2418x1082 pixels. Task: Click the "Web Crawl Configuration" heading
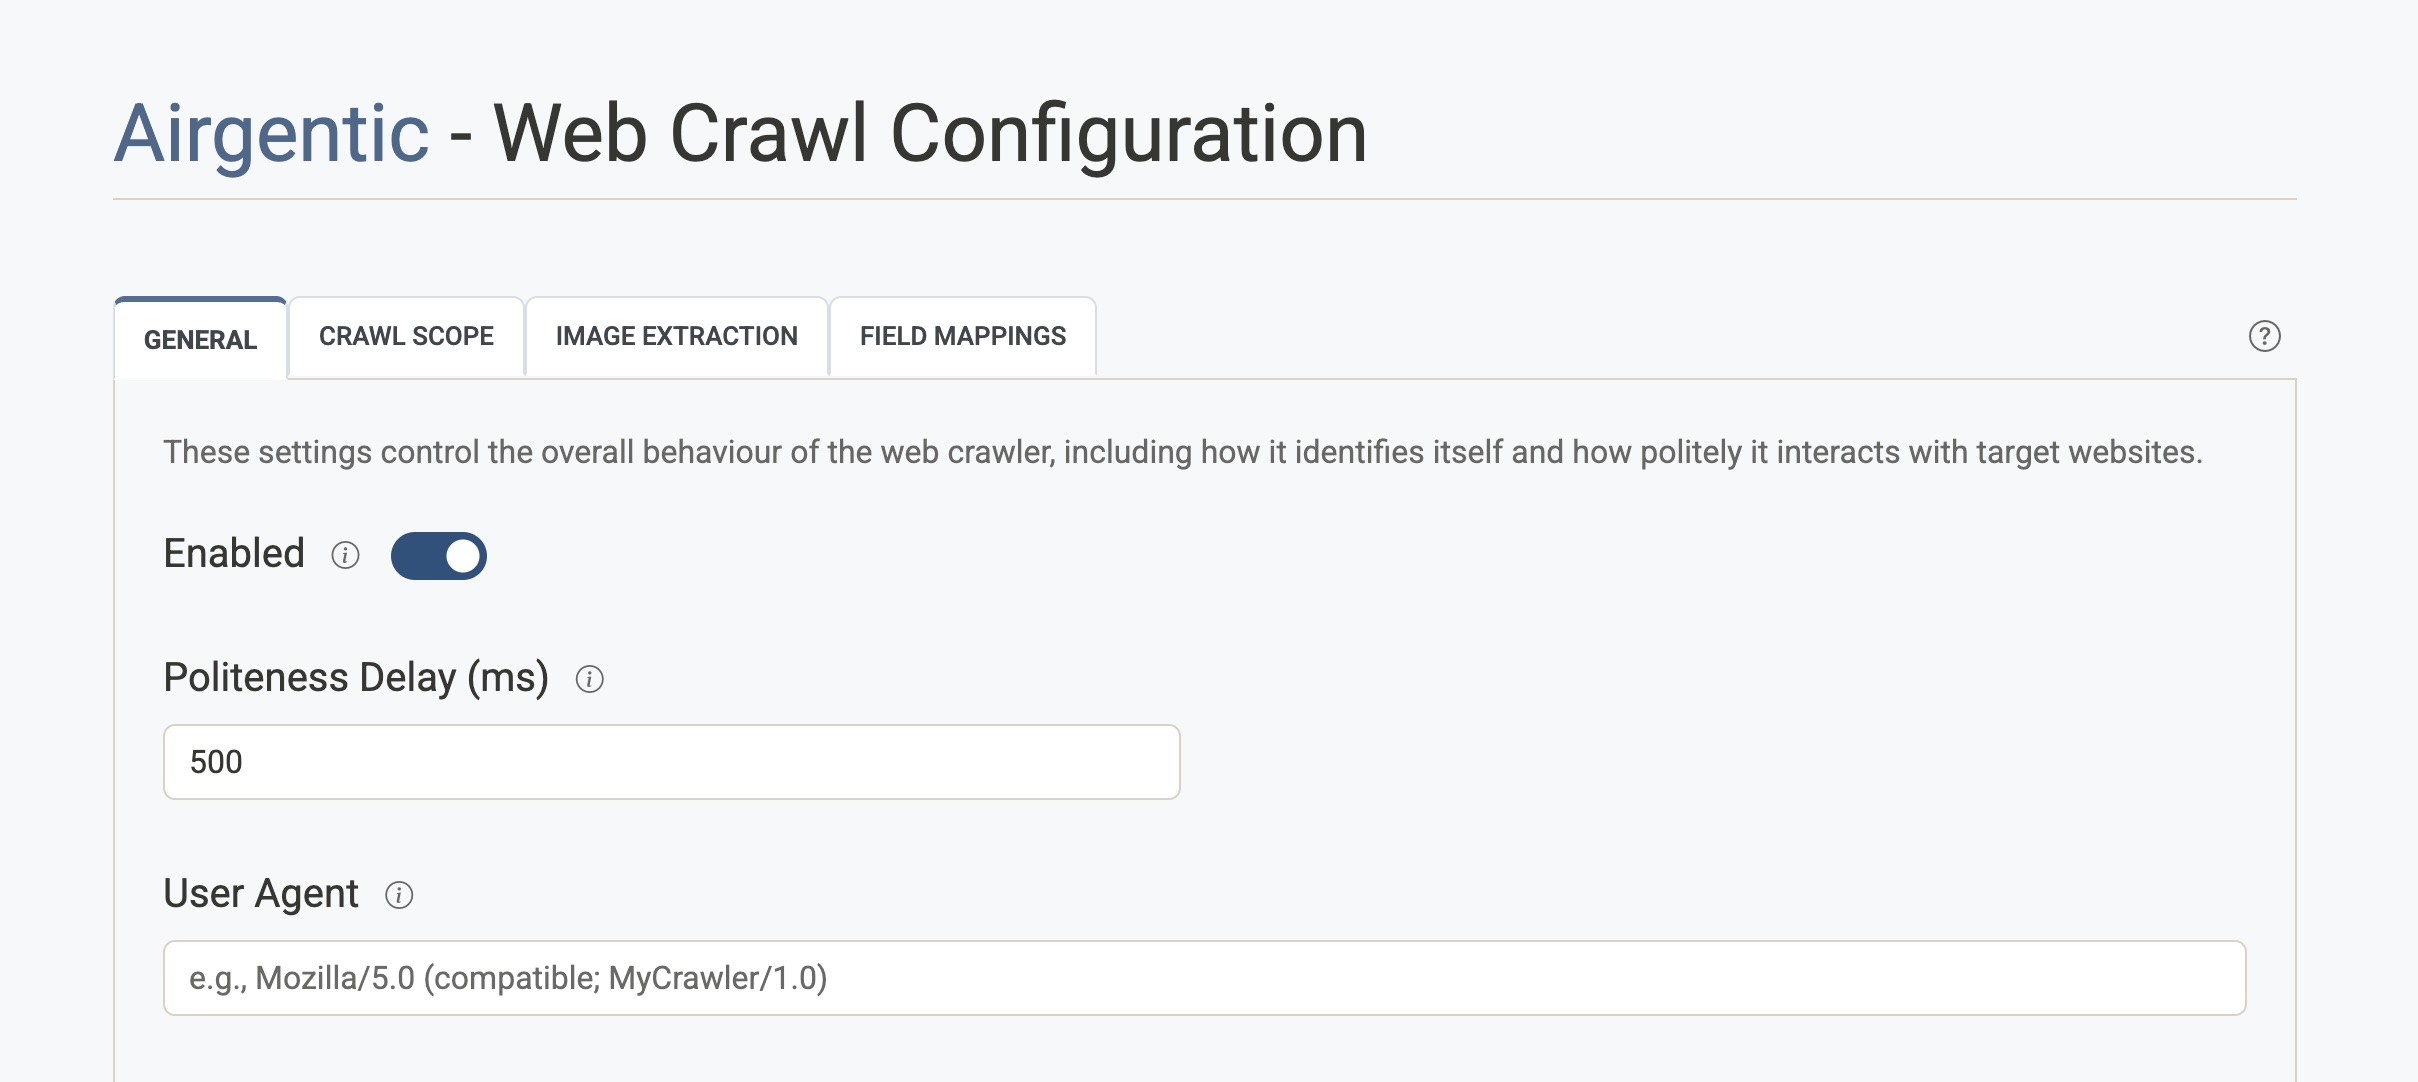point(929,134)
